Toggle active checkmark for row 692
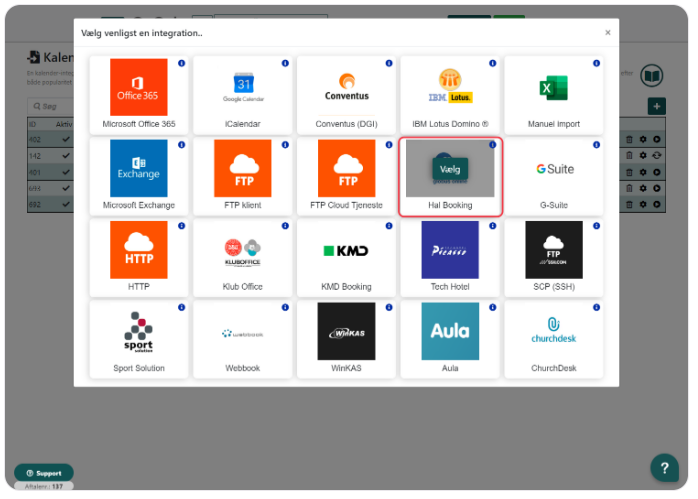The height and width of the screenshot is (499, 698). (66, 204)
